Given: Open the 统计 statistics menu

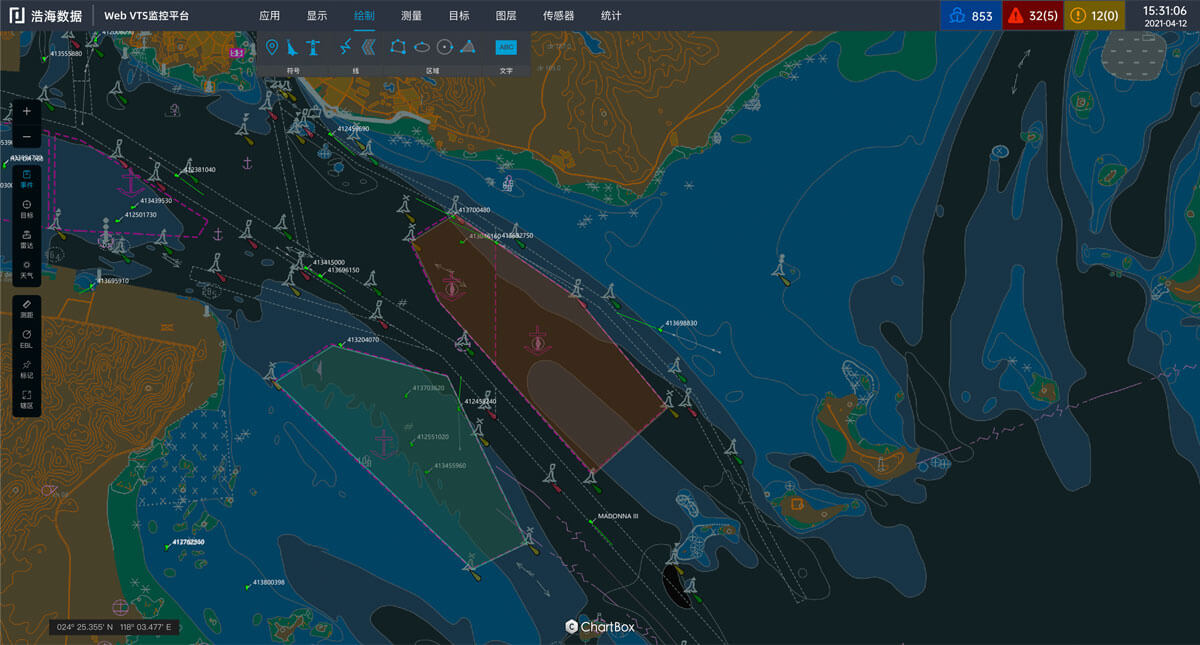Looking at the screenshot, I should point(611,16).
